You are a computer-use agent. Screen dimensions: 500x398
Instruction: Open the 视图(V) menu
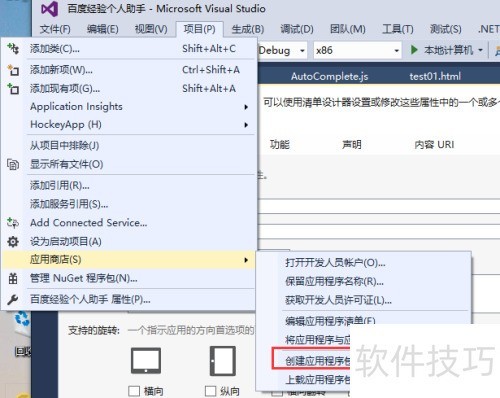[151, 29]
